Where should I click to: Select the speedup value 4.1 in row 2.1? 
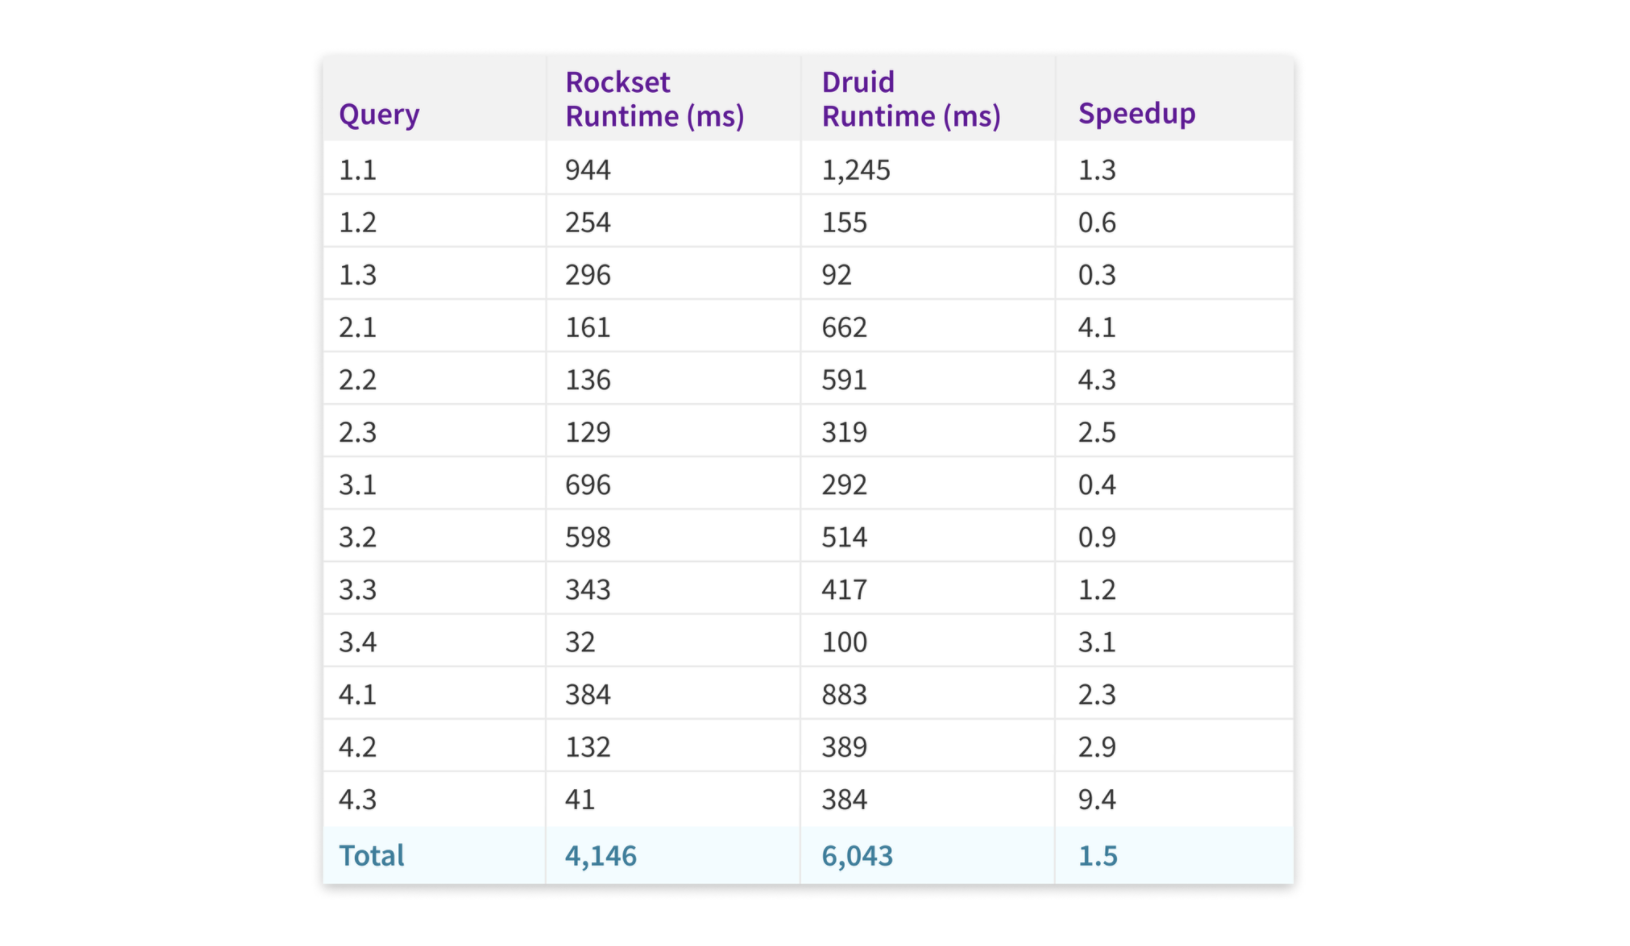tap(1097, 327)
